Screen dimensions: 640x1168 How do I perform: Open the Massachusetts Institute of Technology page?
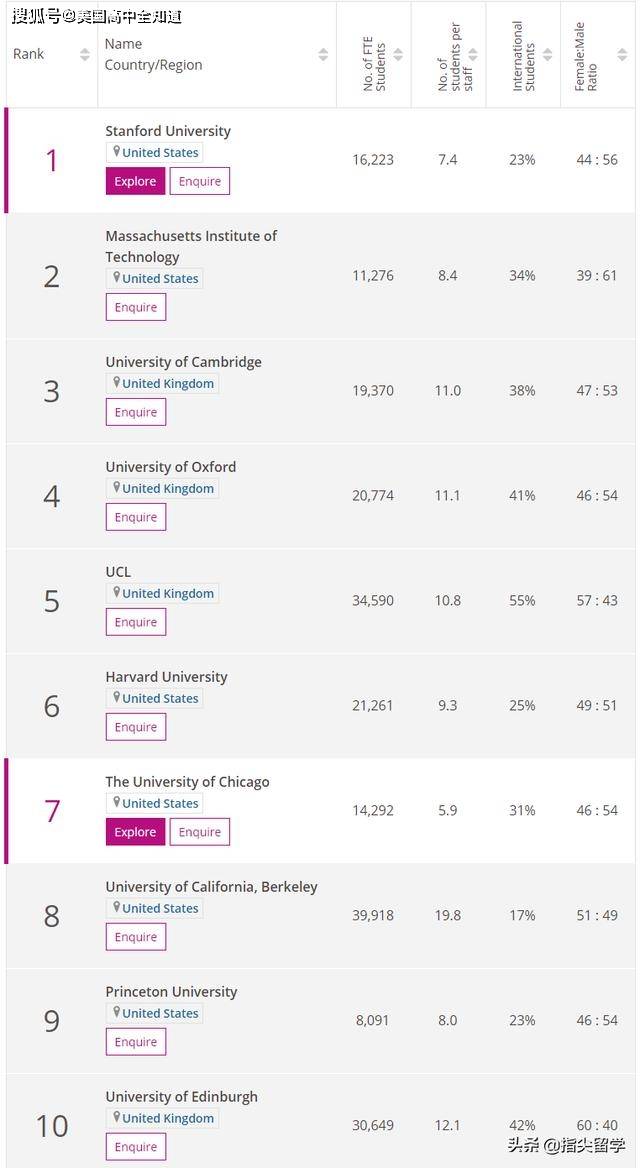coord(190,246)
